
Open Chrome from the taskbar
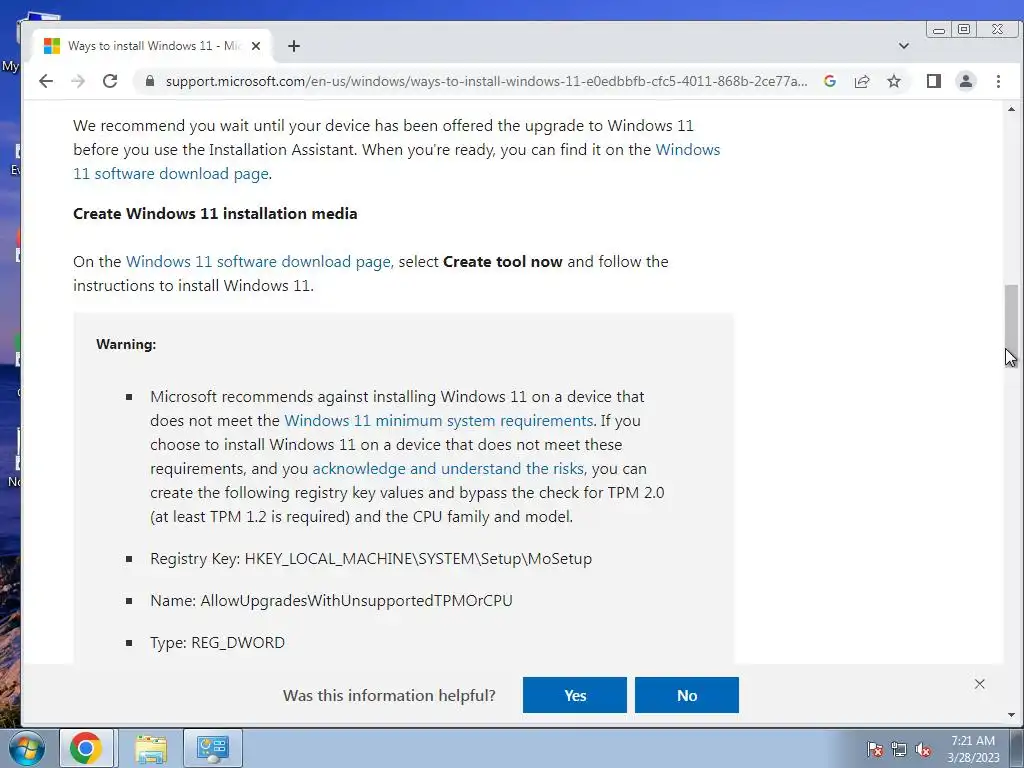coord(86,748)
